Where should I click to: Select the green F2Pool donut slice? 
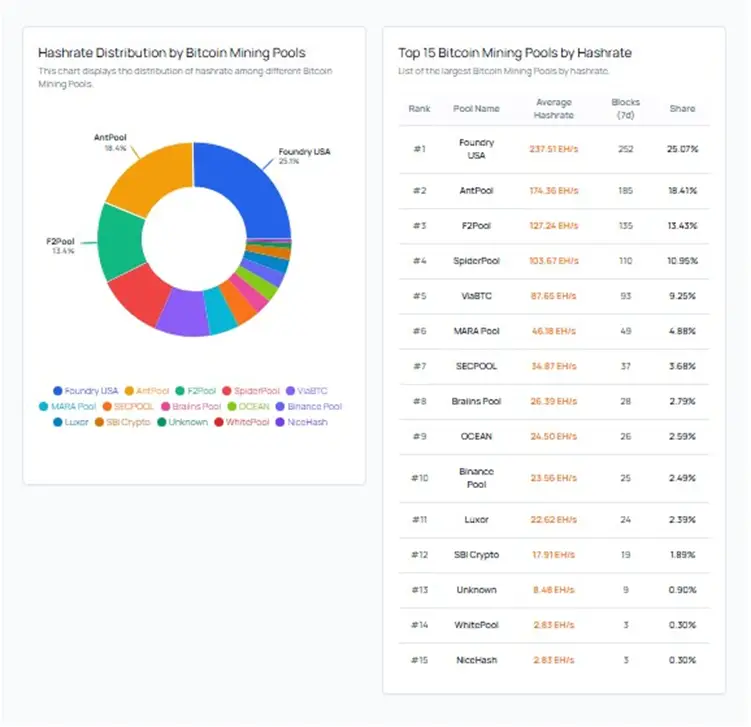121,242
